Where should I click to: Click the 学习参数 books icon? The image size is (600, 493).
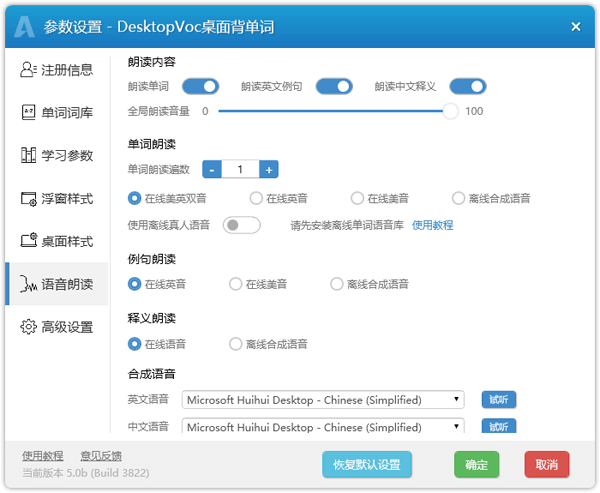click(28, 155)
